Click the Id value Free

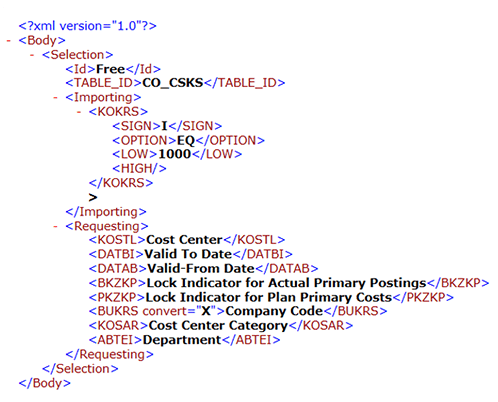tap(110, 69)
